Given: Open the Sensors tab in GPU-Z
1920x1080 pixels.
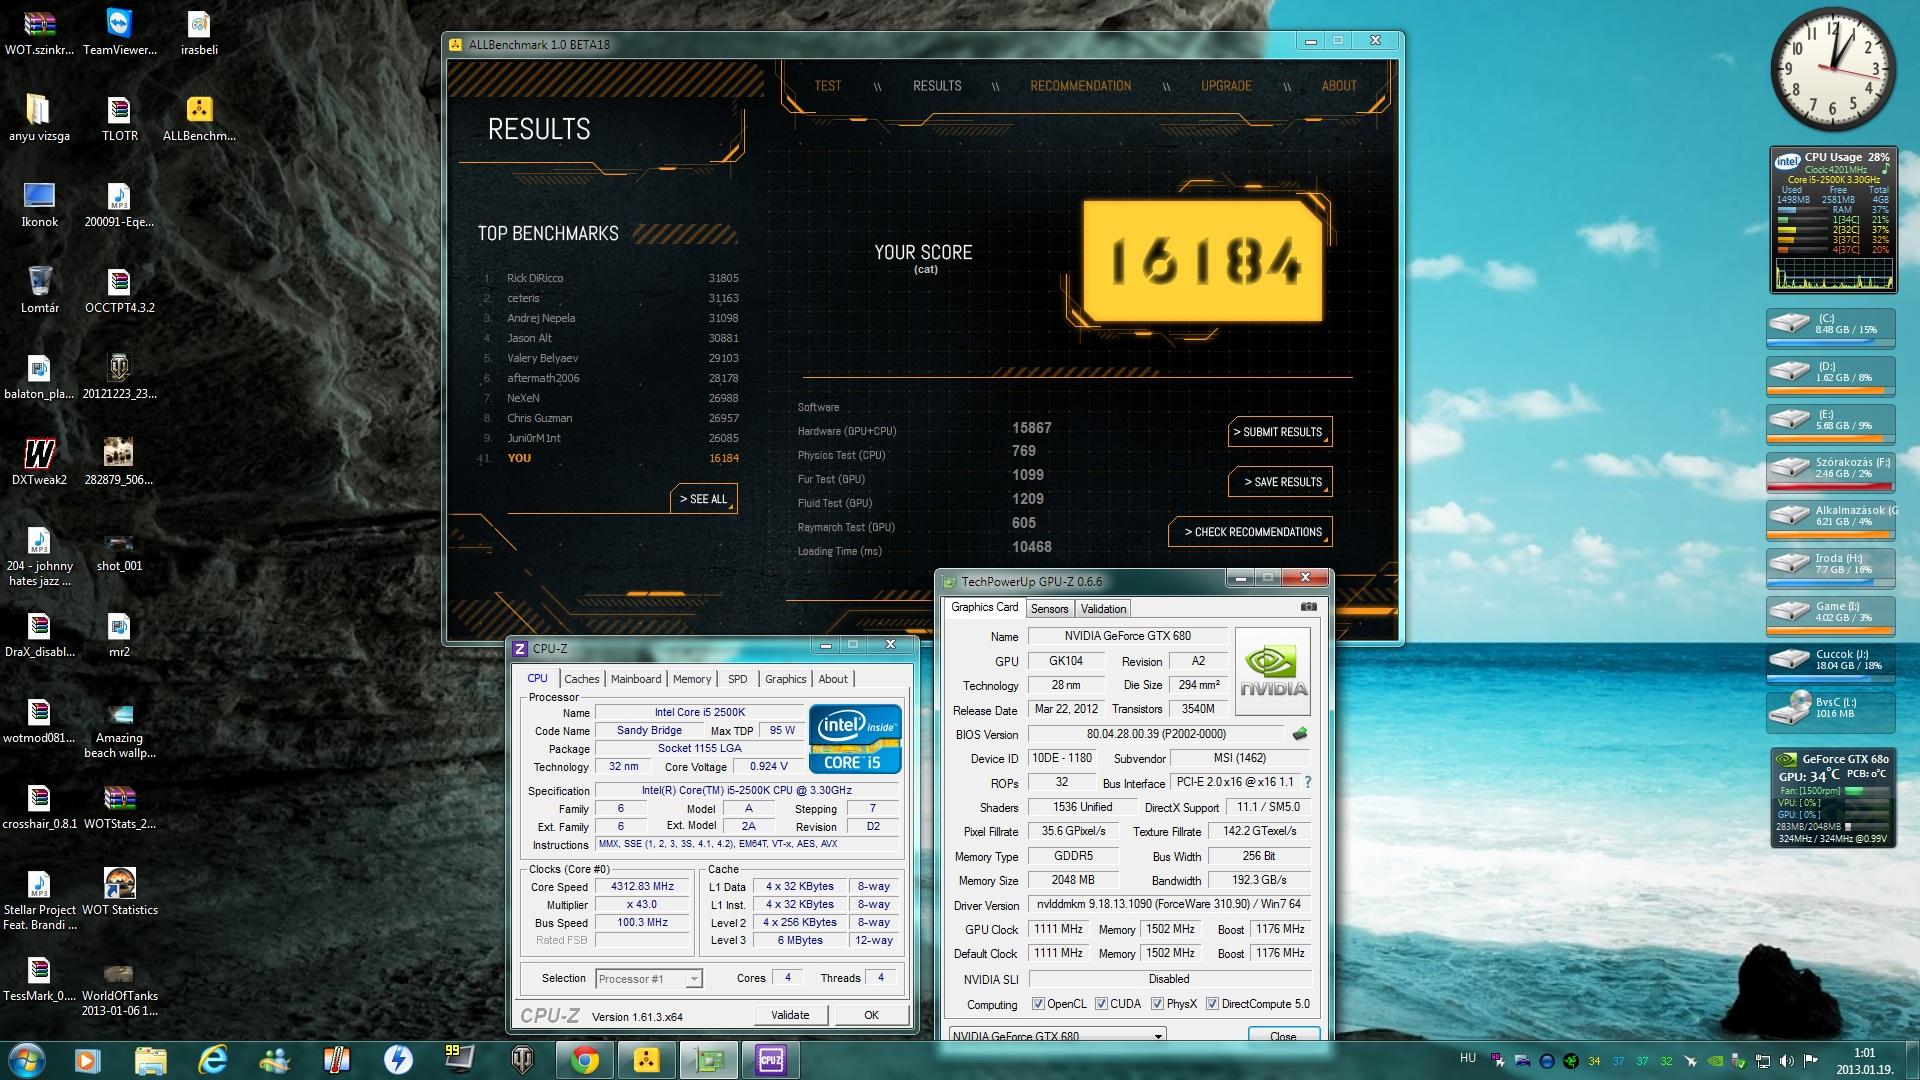Looking at the screenshot, I should (x=1049, y=608).
